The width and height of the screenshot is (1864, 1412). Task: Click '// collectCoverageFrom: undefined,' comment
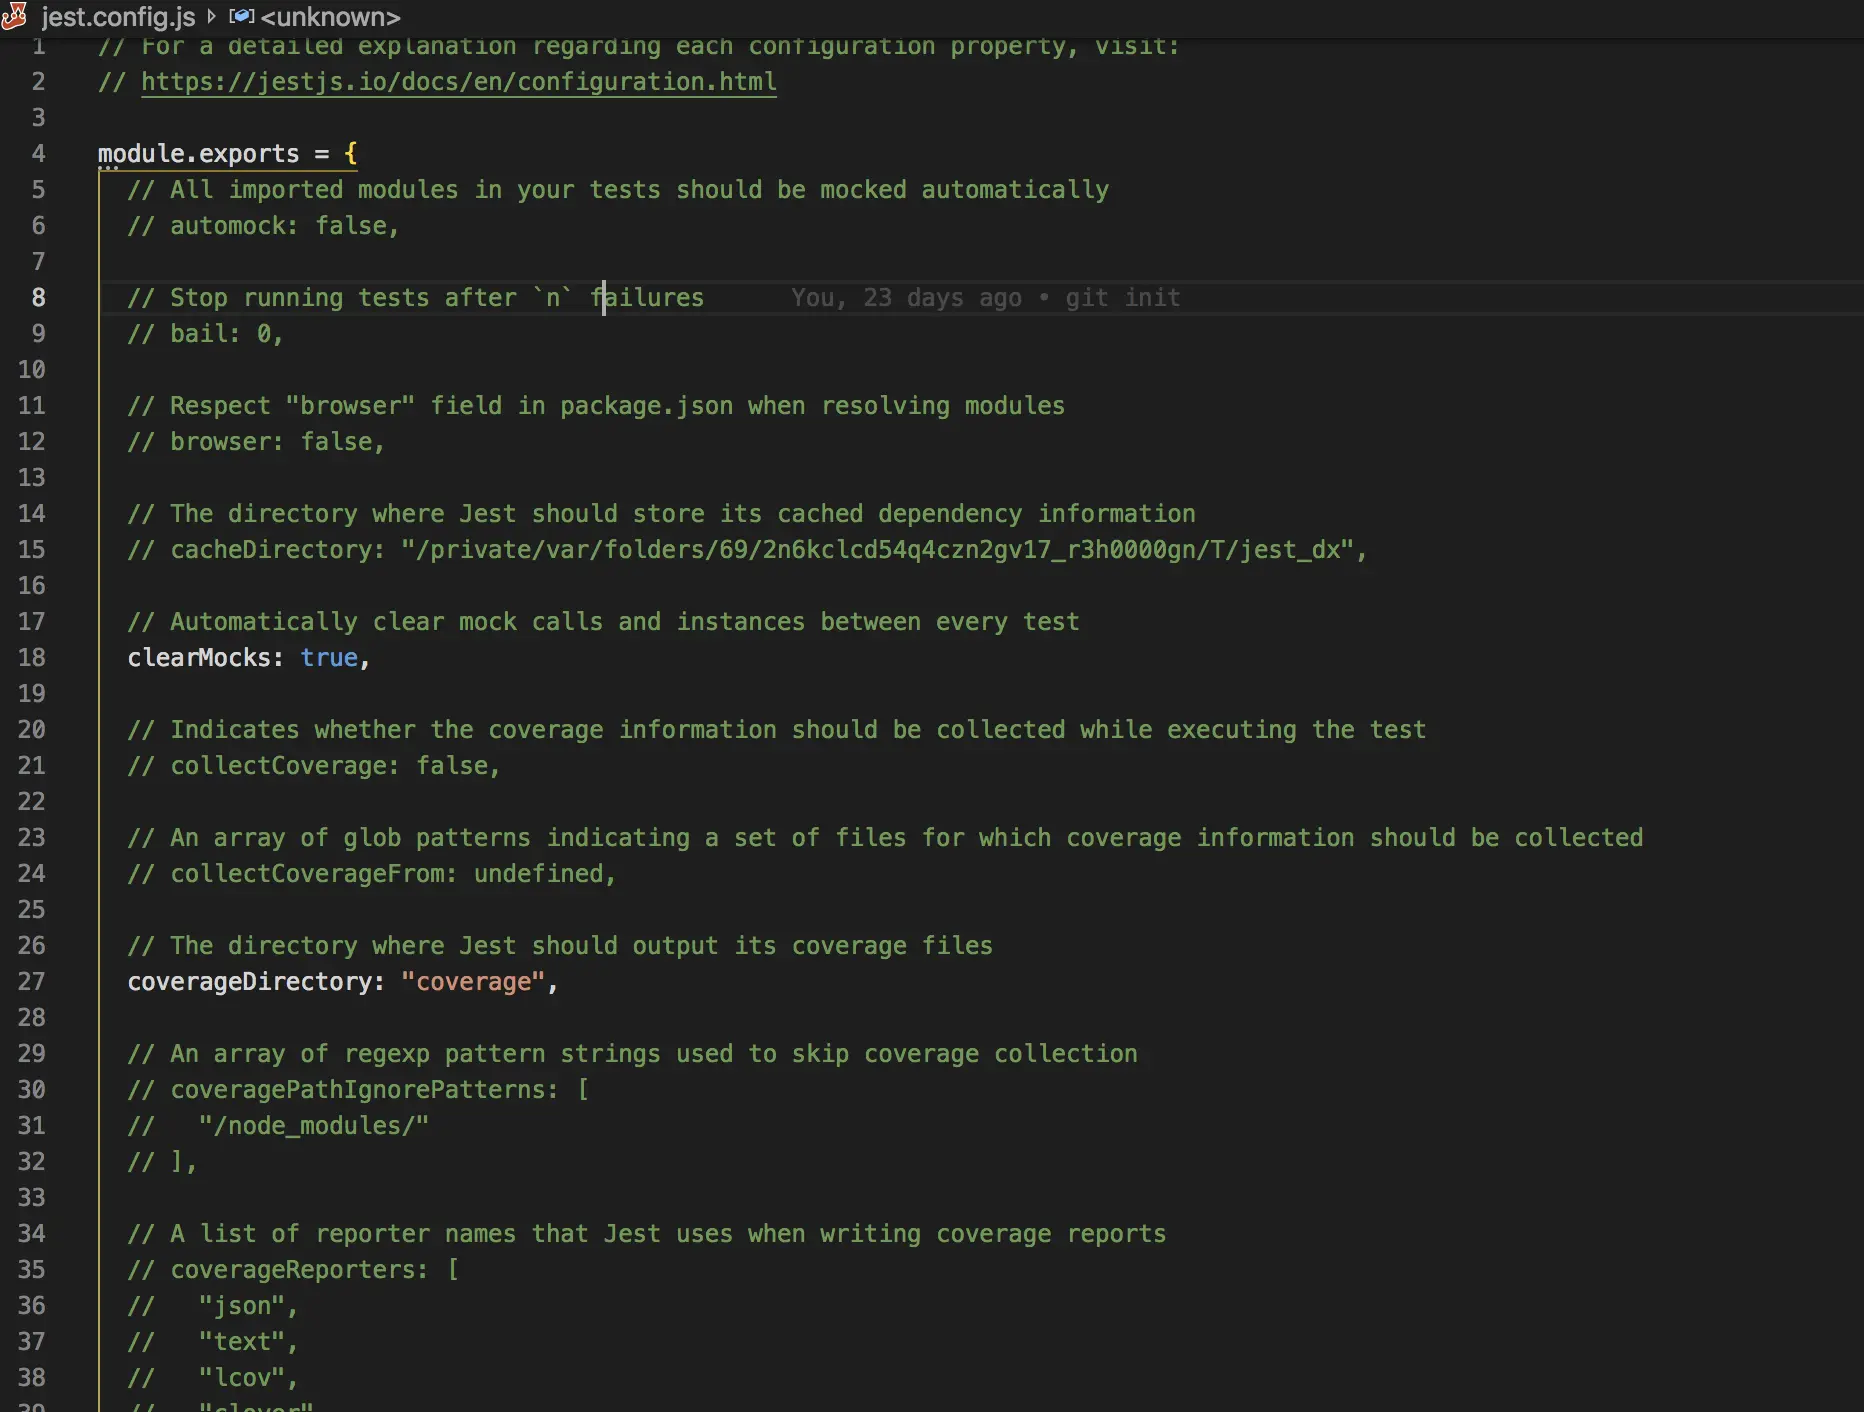coord(372,874)
